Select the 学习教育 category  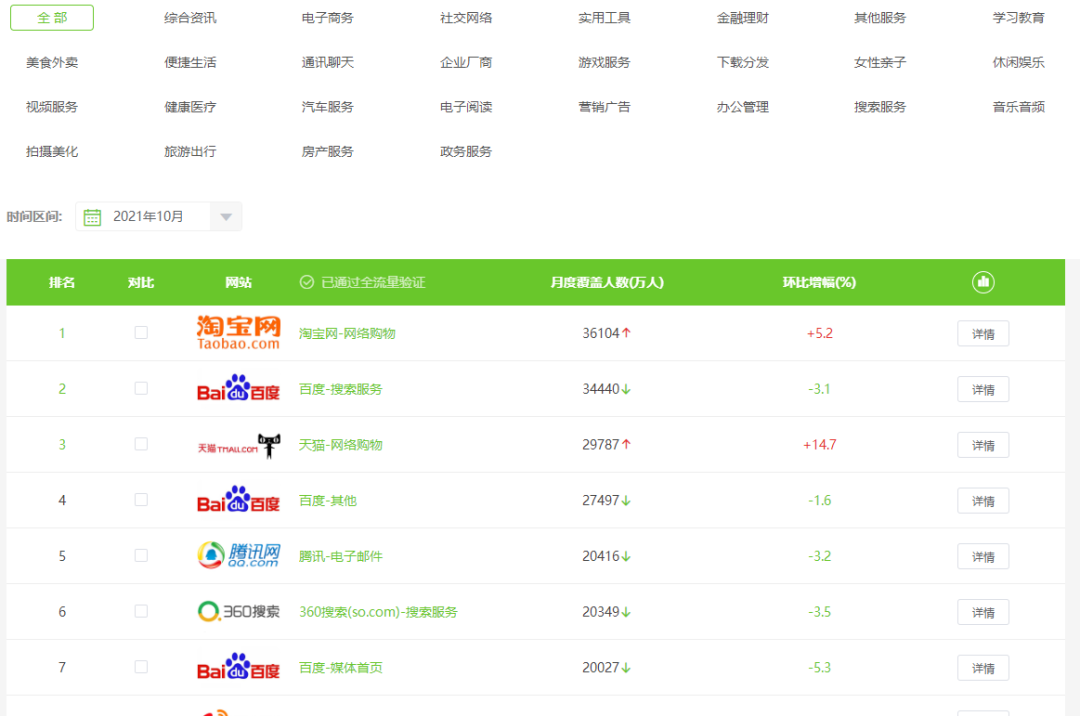[1019, 18]
